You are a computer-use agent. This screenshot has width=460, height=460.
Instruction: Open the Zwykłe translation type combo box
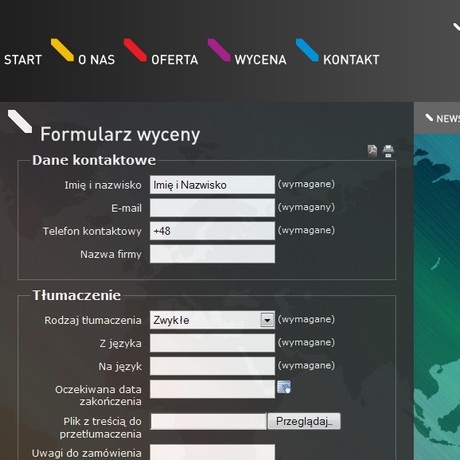pos(212,320)
